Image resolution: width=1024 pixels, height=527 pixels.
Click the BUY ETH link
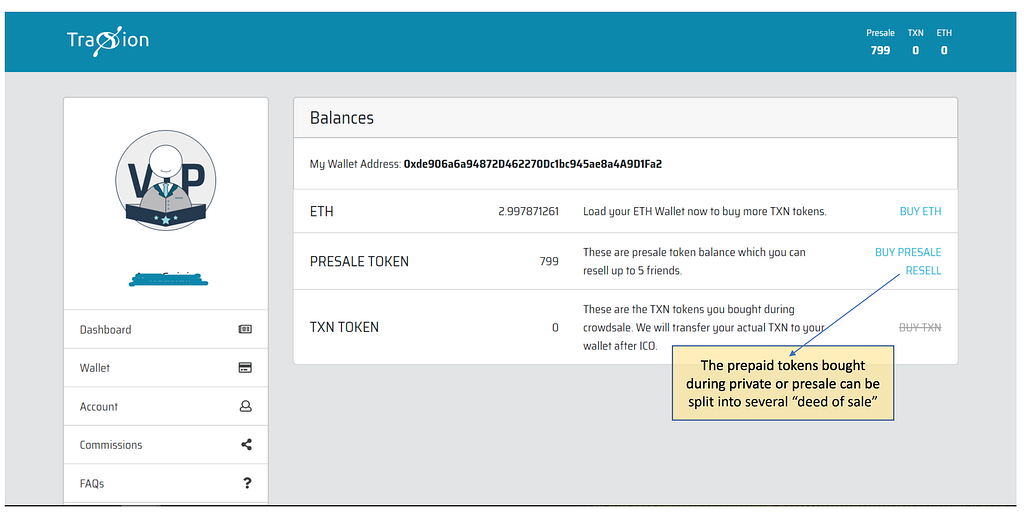tap(920, 212)
